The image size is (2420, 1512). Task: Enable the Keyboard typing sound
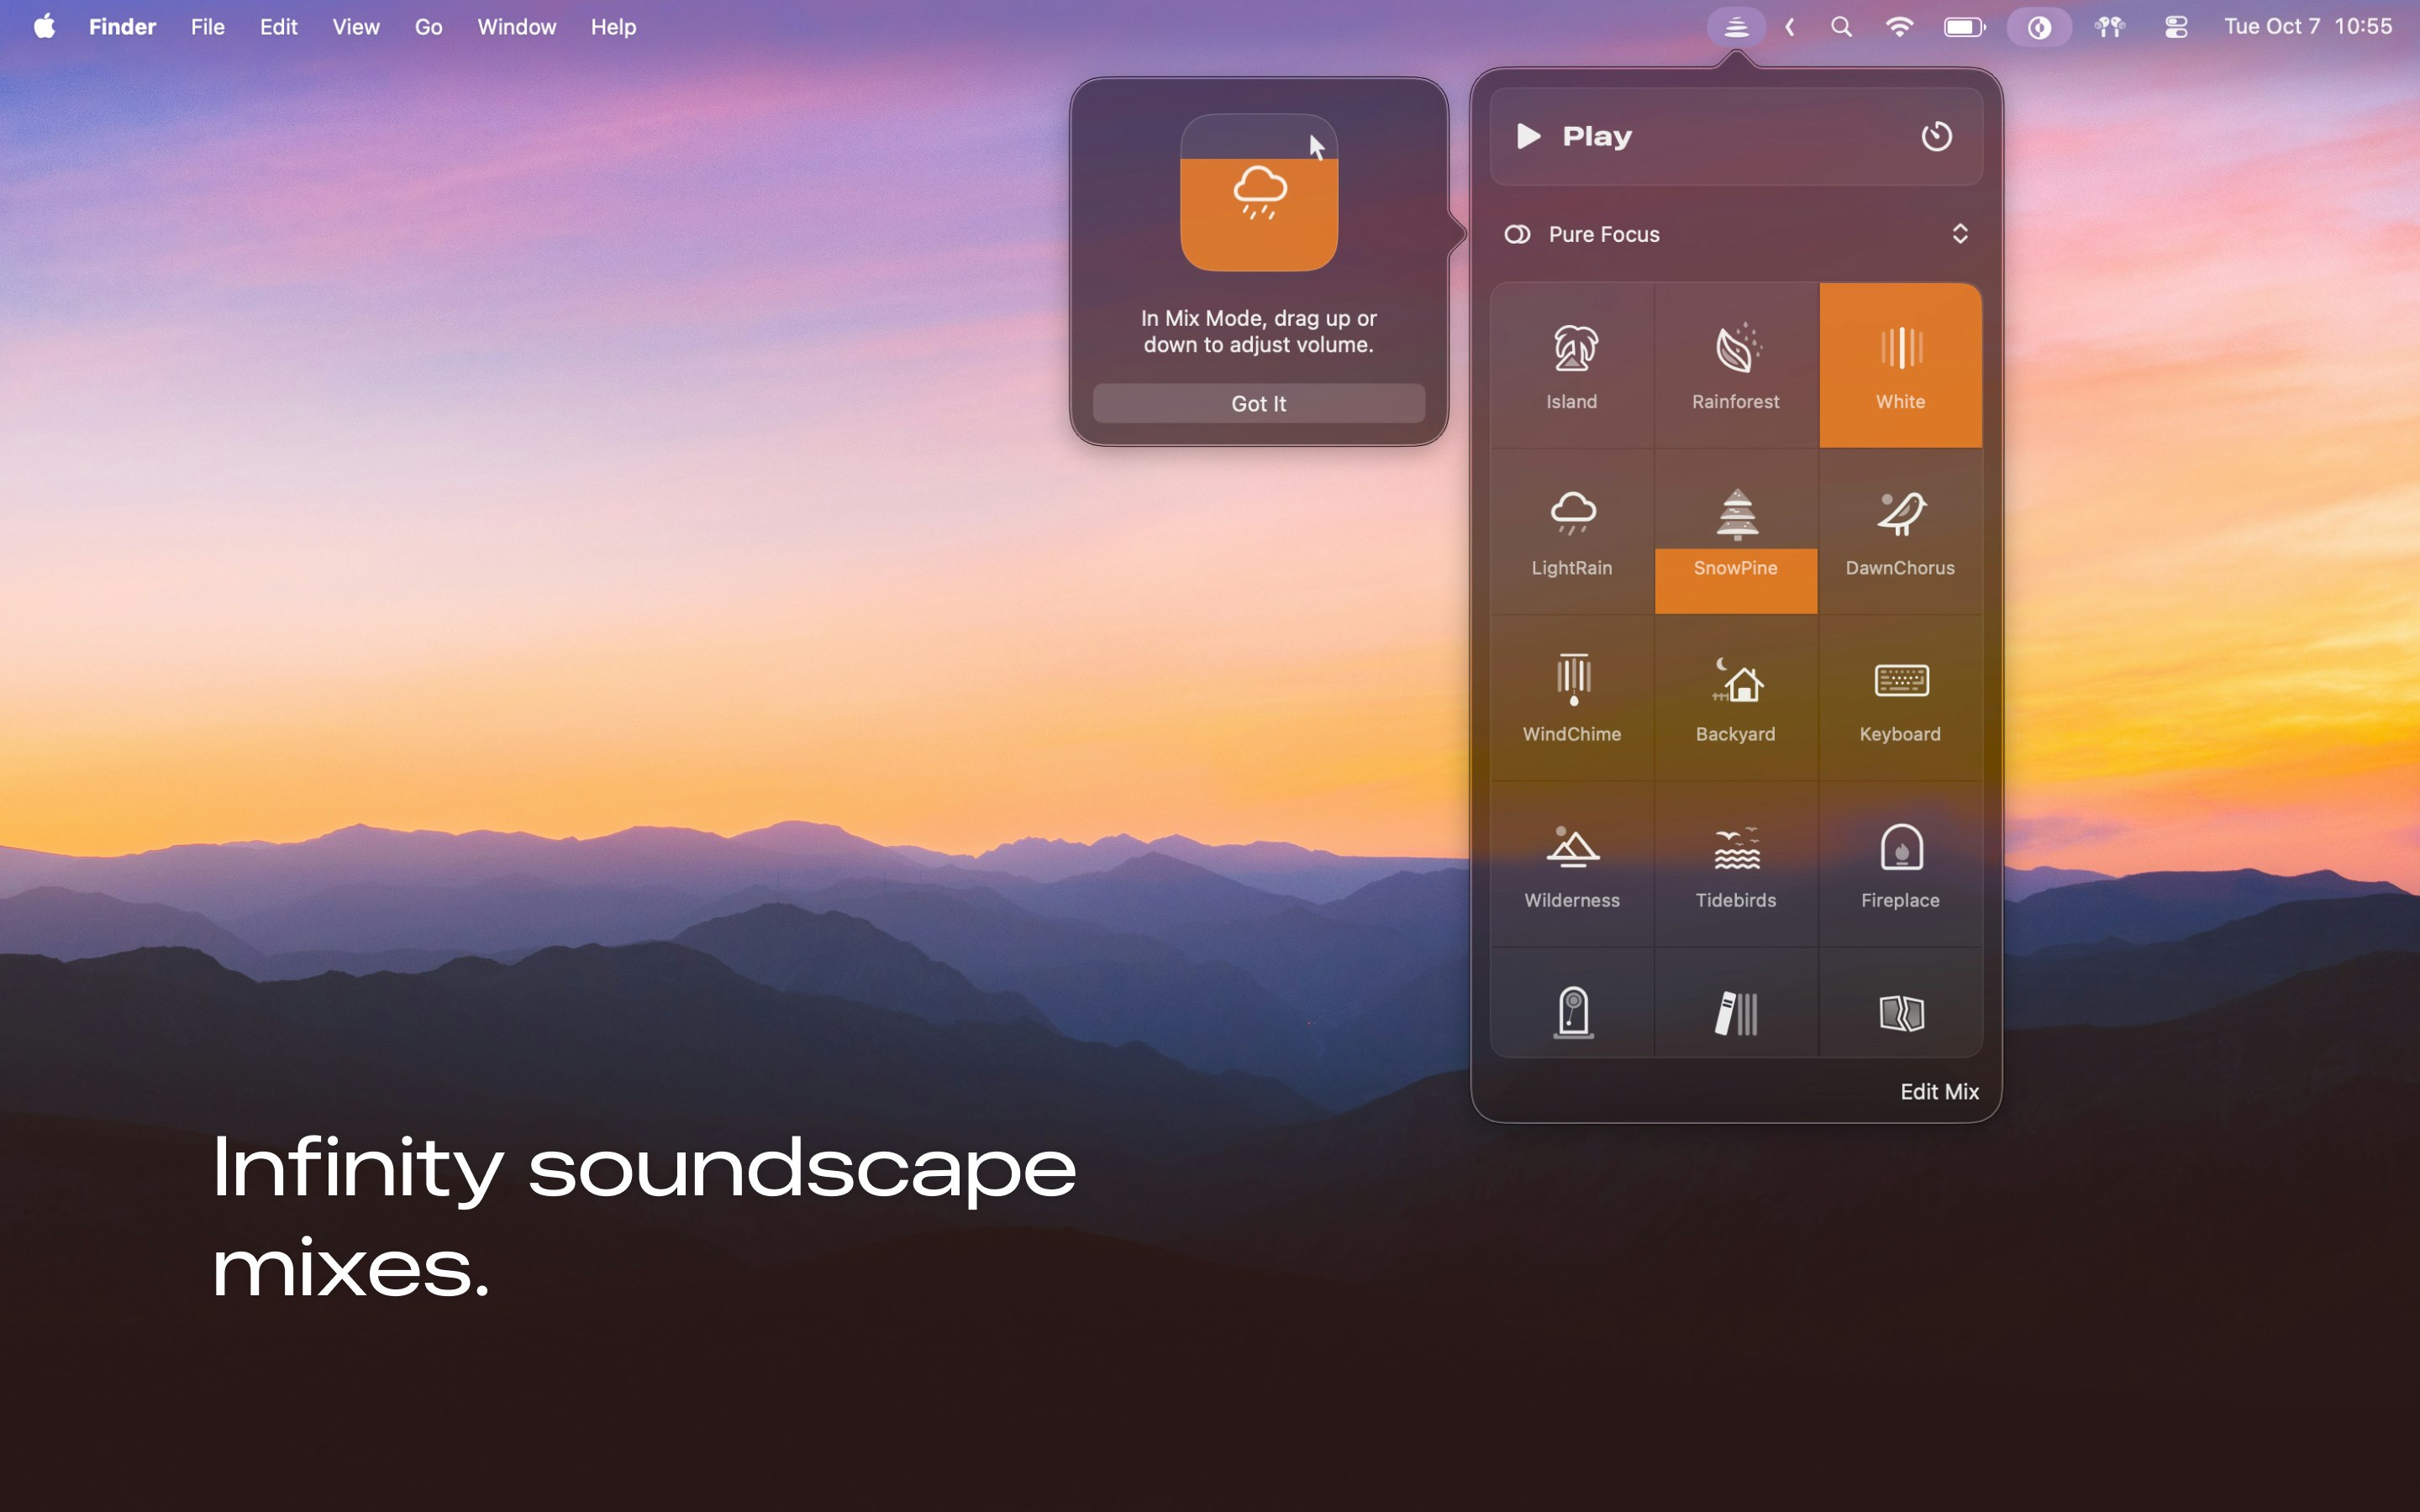pyautogui.click(x=1899, y=696)
